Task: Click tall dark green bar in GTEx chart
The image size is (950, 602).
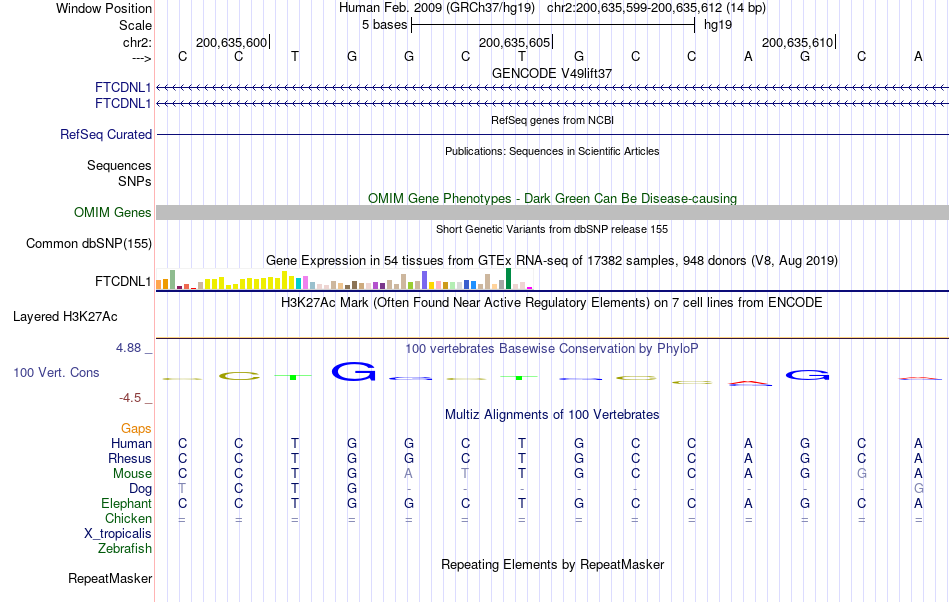Action: (508, 279)
